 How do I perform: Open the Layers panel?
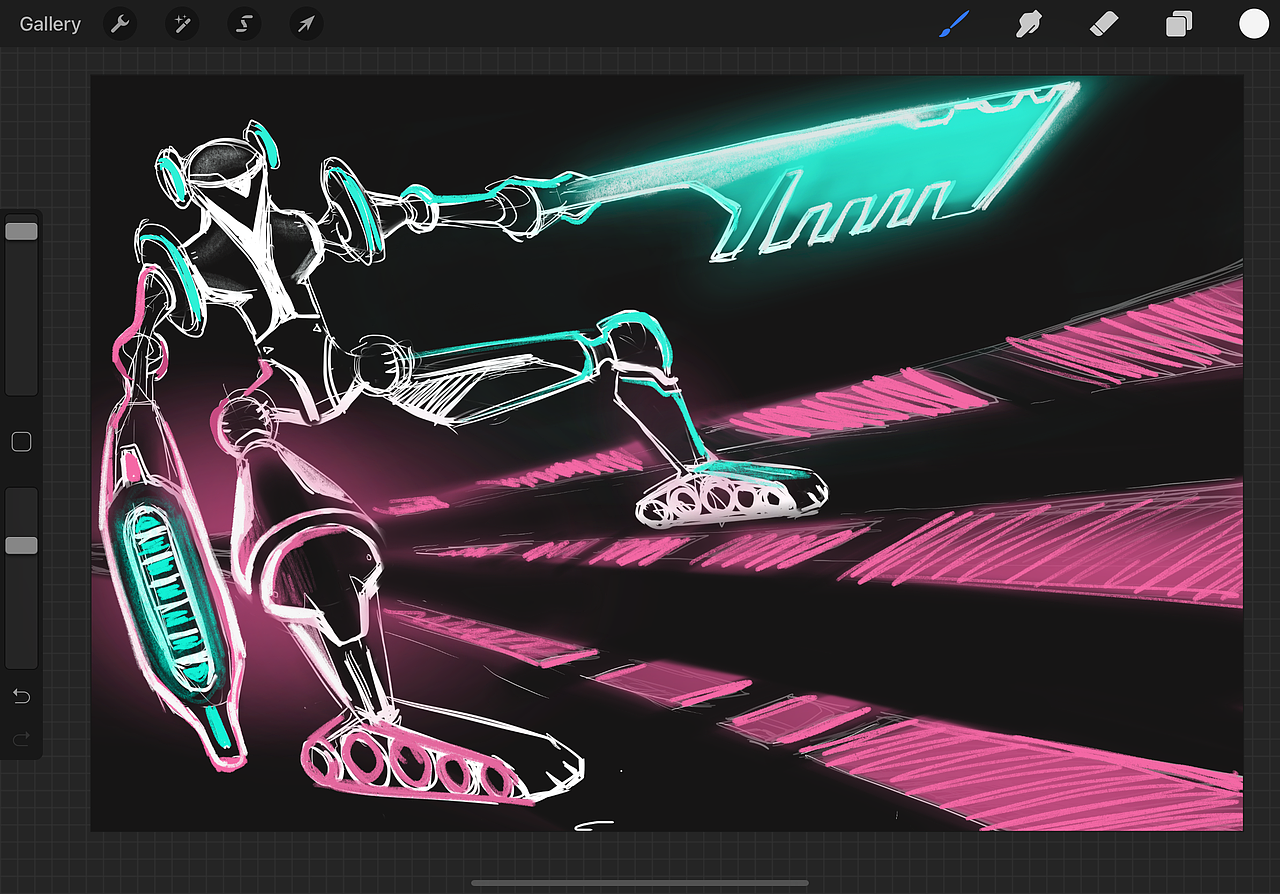click(1179, 24)
